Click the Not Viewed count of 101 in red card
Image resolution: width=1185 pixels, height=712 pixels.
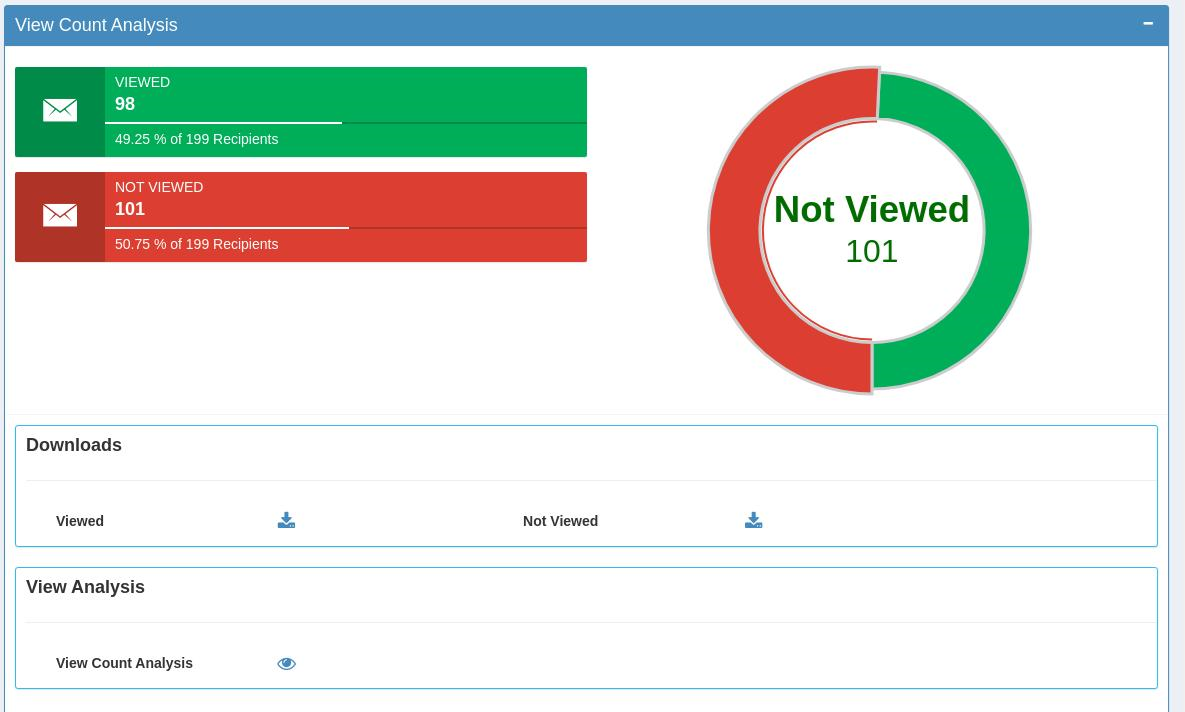(130, 209)
